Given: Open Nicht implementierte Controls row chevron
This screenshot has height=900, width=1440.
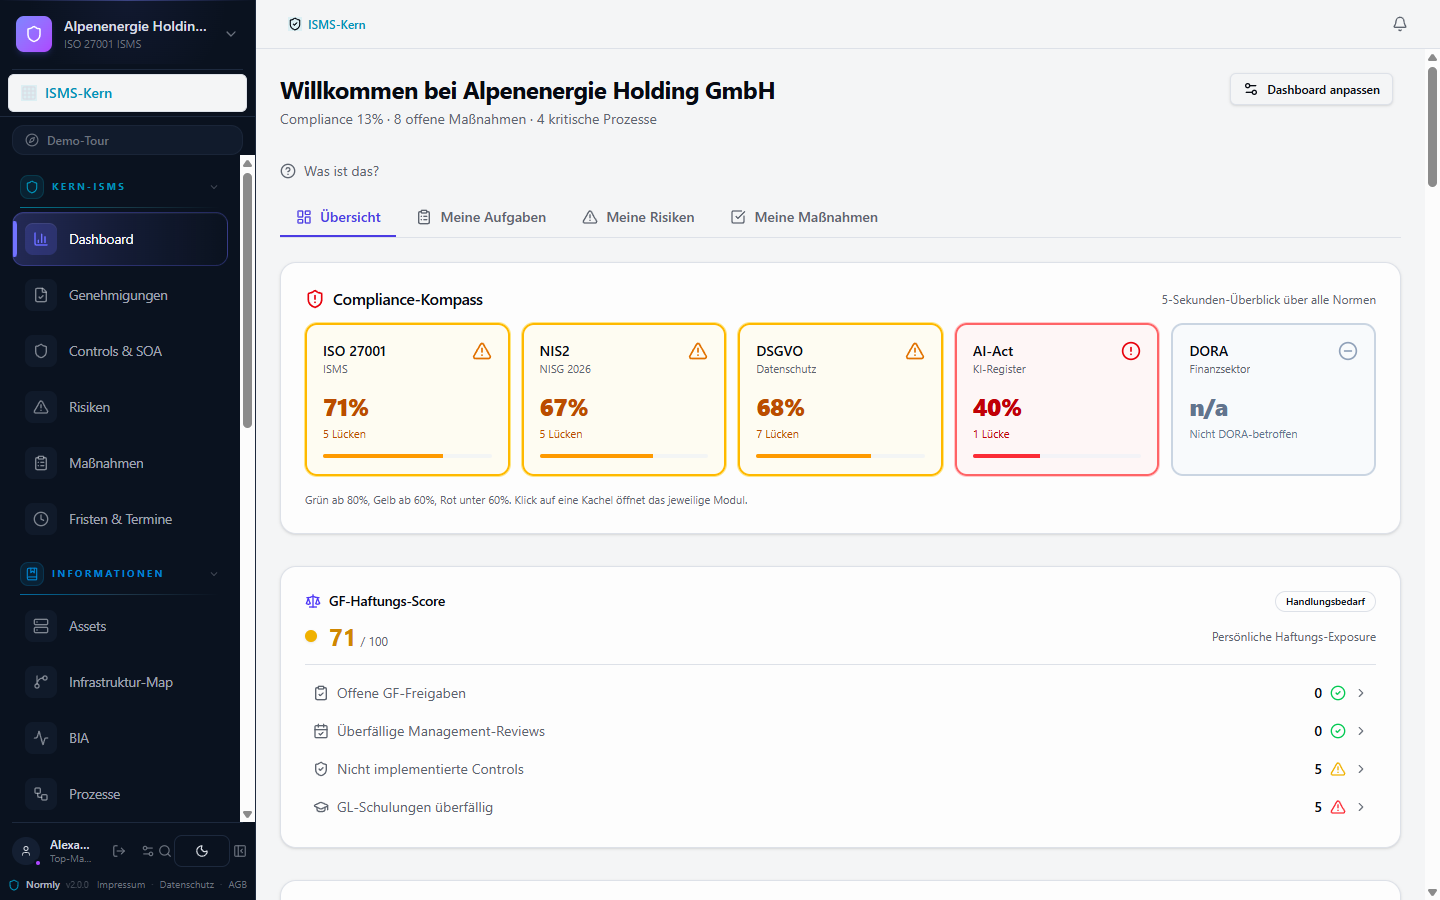Looking at the screenshot, I should tap(1361, 769).
